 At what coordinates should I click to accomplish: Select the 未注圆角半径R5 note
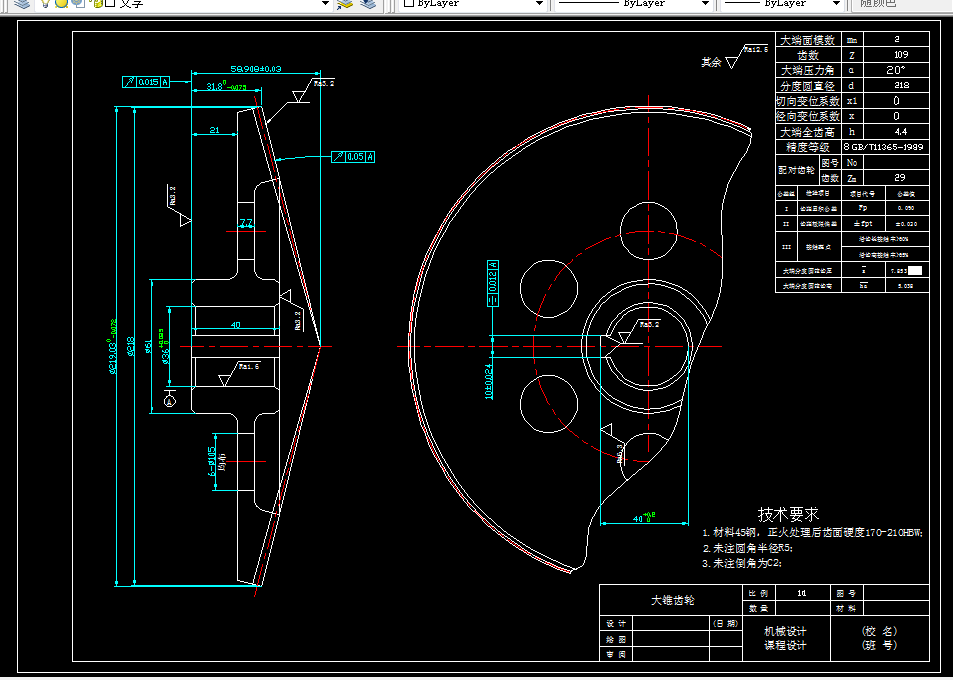click(x=748, y=548)
